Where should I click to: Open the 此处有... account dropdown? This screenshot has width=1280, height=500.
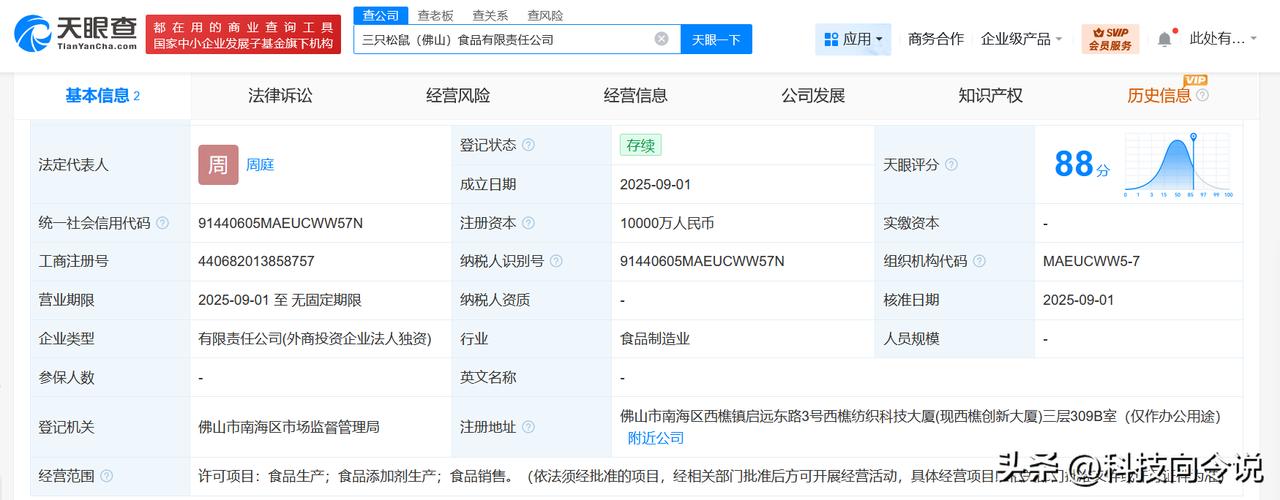pos(1224,39)
